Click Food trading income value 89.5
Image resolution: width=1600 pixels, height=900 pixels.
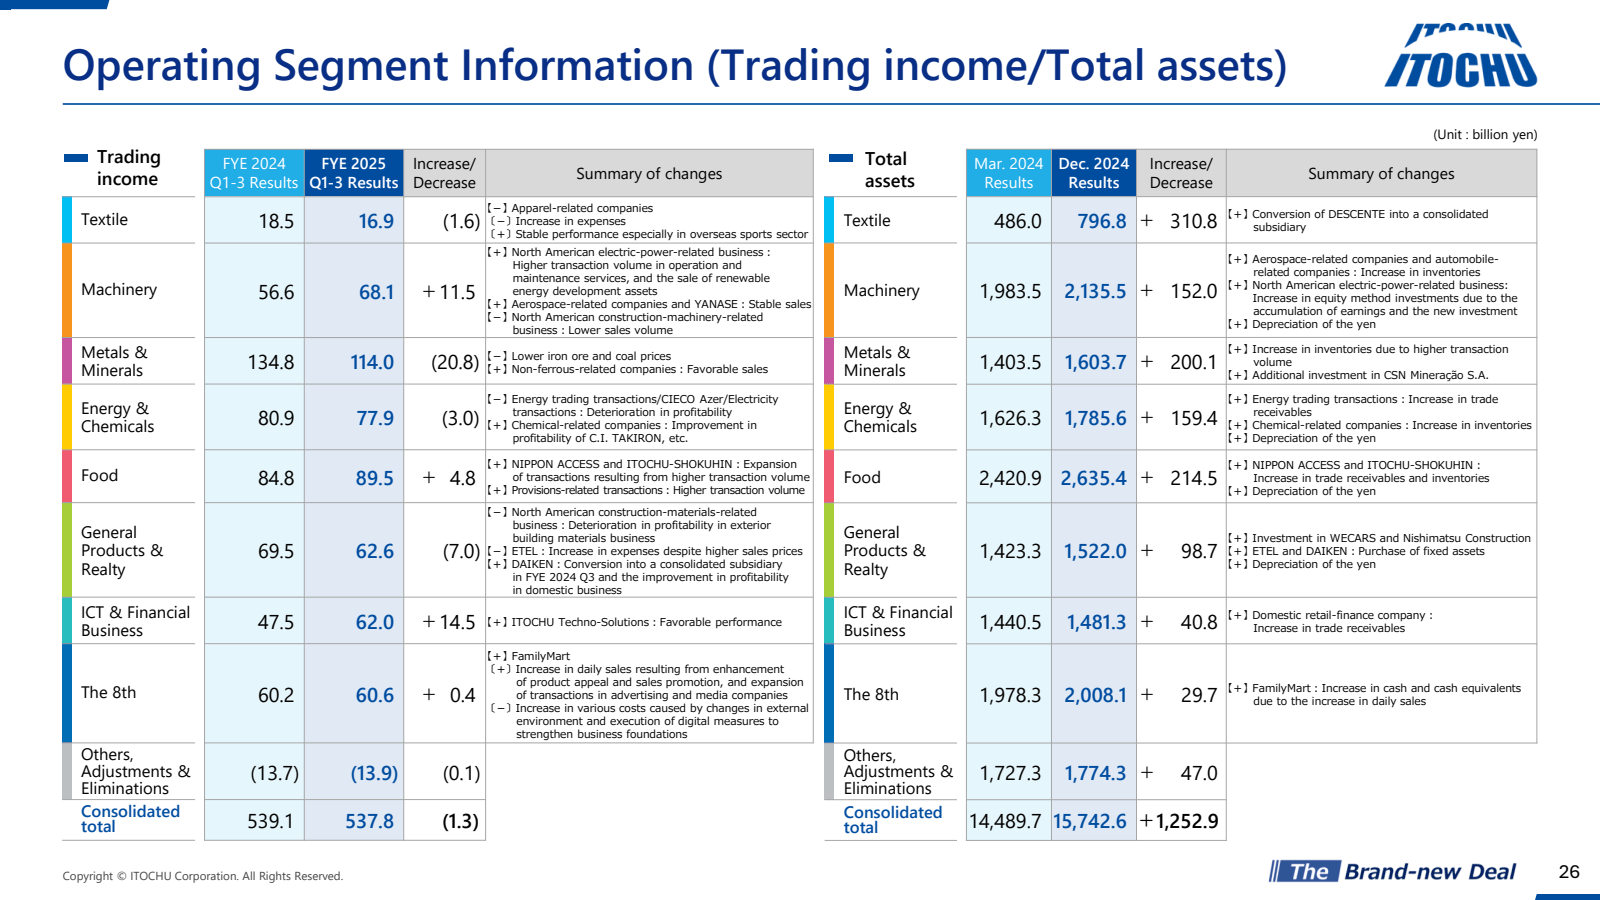point(375,478)
